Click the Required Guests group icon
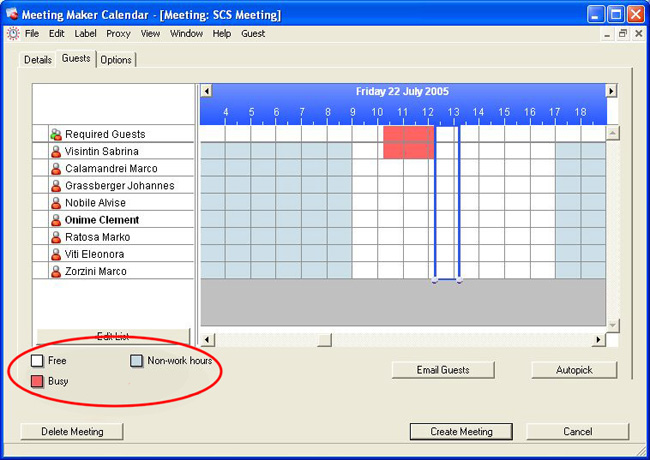Viewport: 650px width, 460px height. [x=56, y=134]
